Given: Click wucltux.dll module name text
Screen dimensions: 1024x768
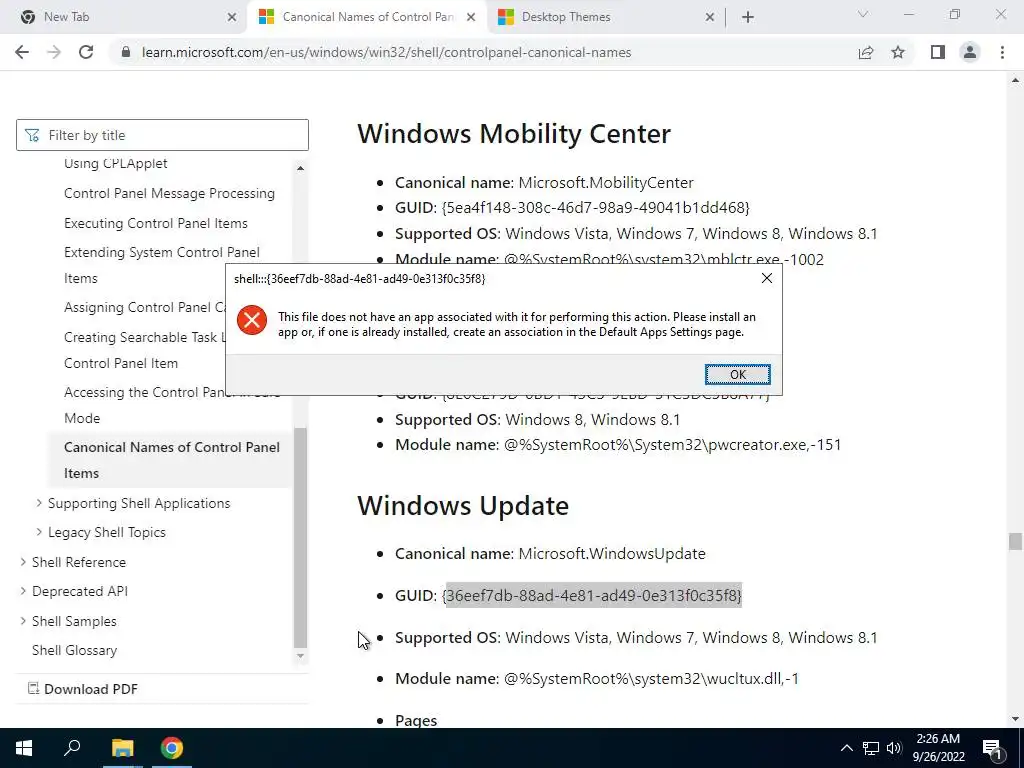Looking at the screenshot, I should 651,679.
